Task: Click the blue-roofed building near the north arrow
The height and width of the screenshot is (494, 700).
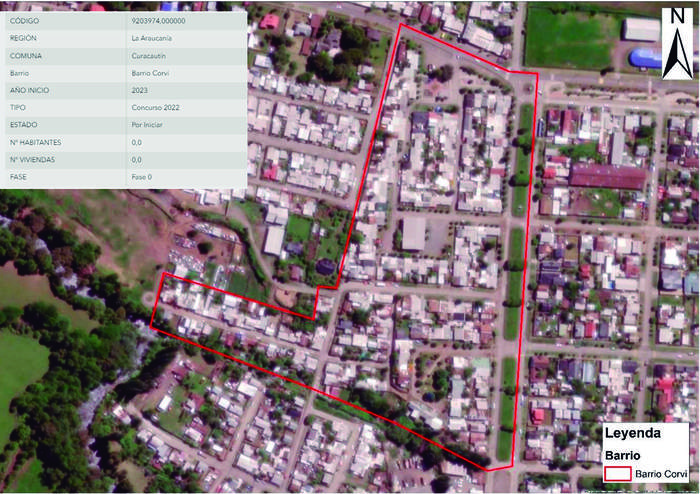Action: [648, 58]
